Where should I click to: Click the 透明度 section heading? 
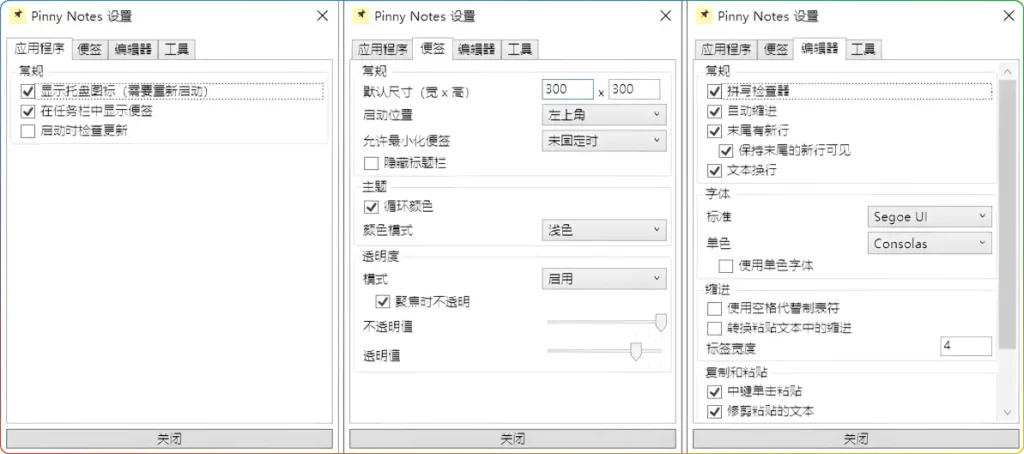[380, 256]
